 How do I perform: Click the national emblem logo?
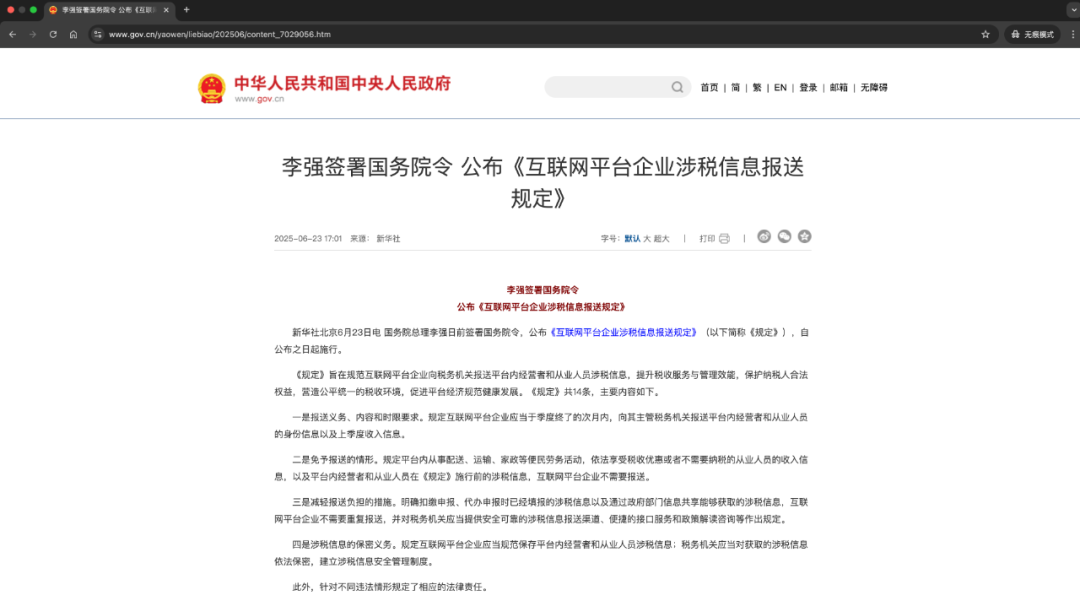(211, 89)
